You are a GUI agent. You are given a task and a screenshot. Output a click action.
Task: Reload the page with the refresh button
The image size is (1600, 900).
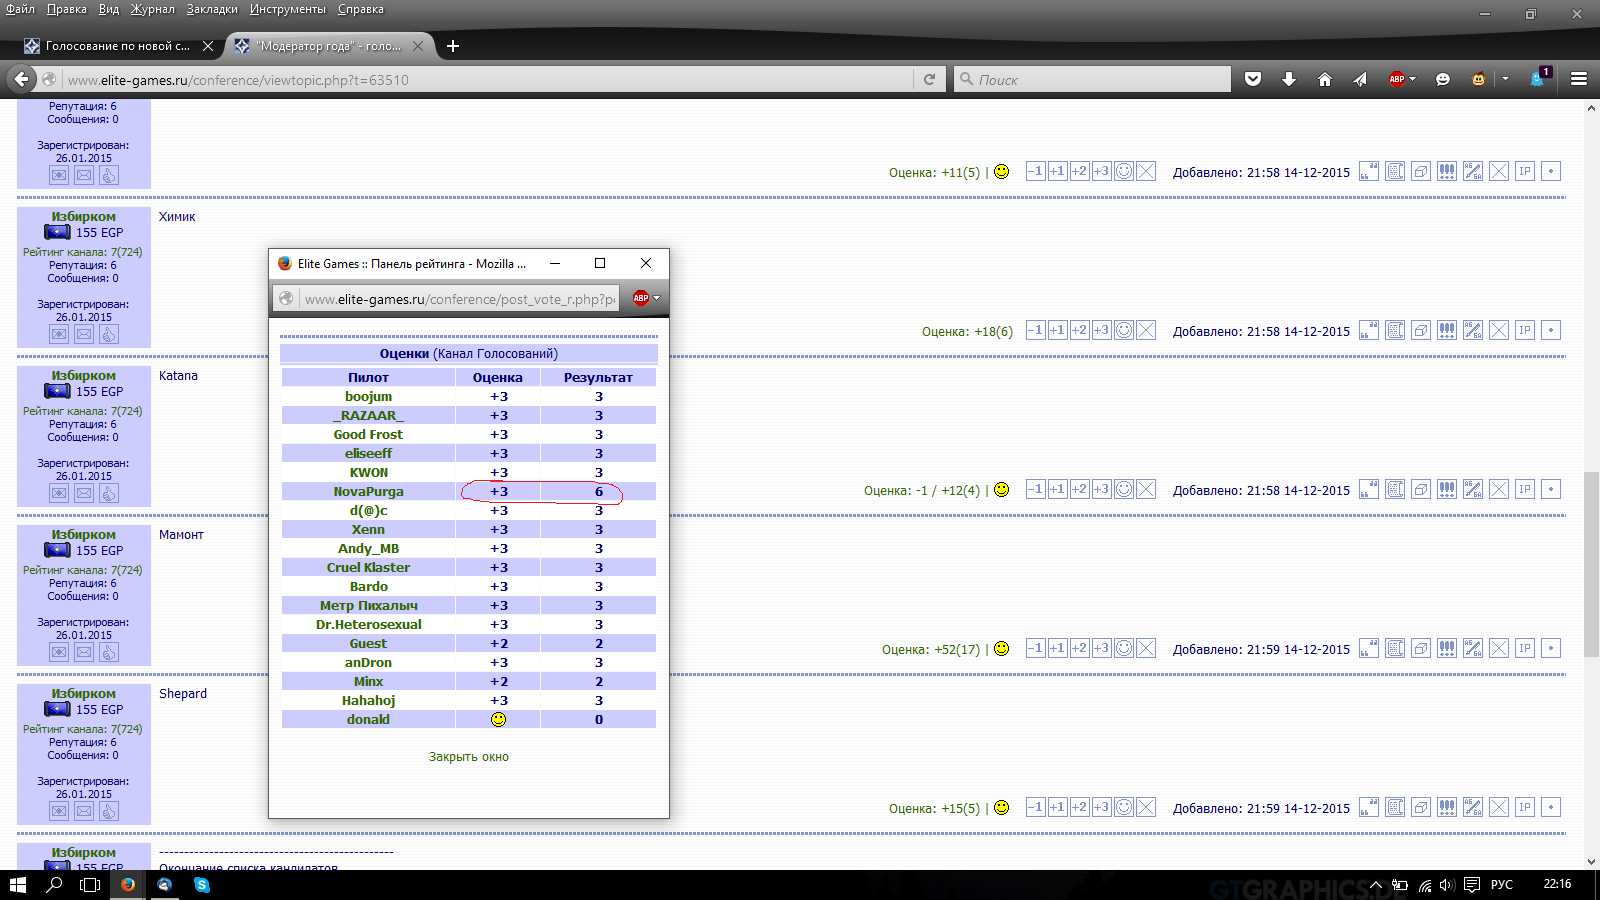pyautogui.click(x=929, y=80)
